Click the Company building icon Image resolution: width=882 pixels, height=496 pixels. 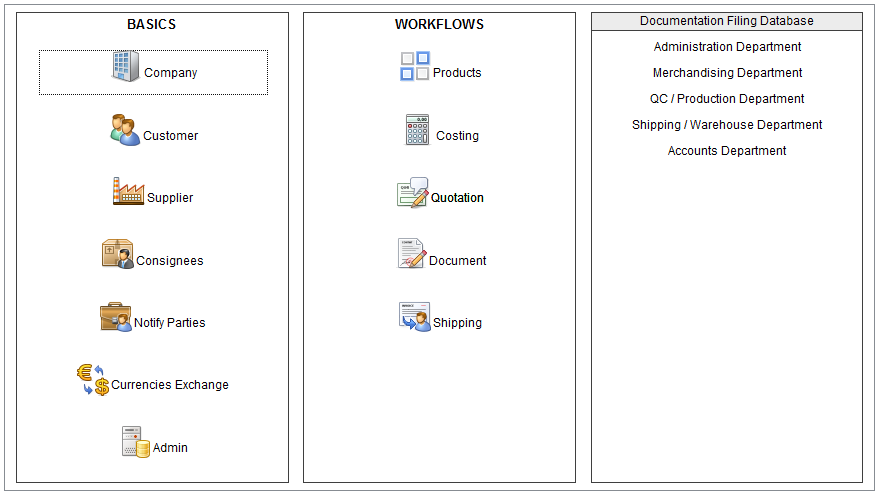[125, 67]
